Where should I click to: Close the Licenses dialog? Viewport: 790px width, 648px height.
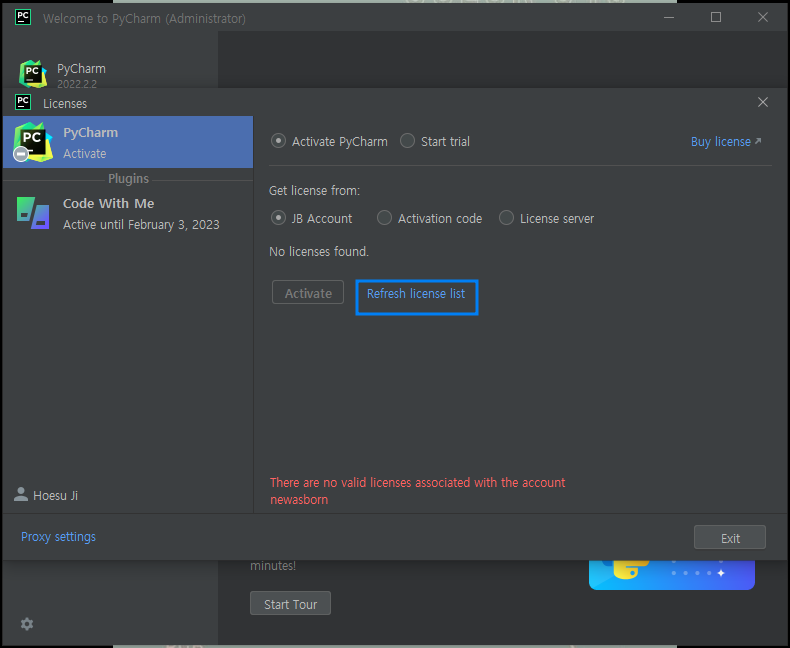pos(763,102)
